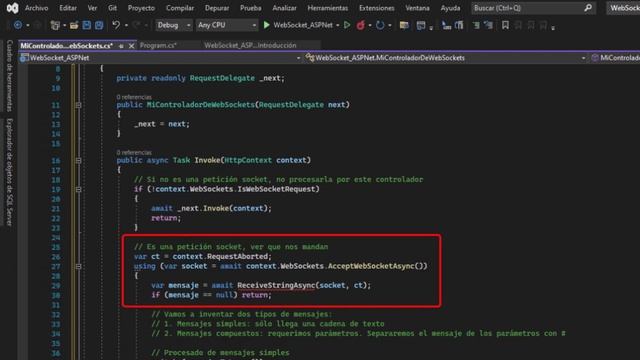Screen dimensions: 640x360
Task: Collapse the Invoke method at line 16
Action: pyautogui.click(x=78, y=161)
